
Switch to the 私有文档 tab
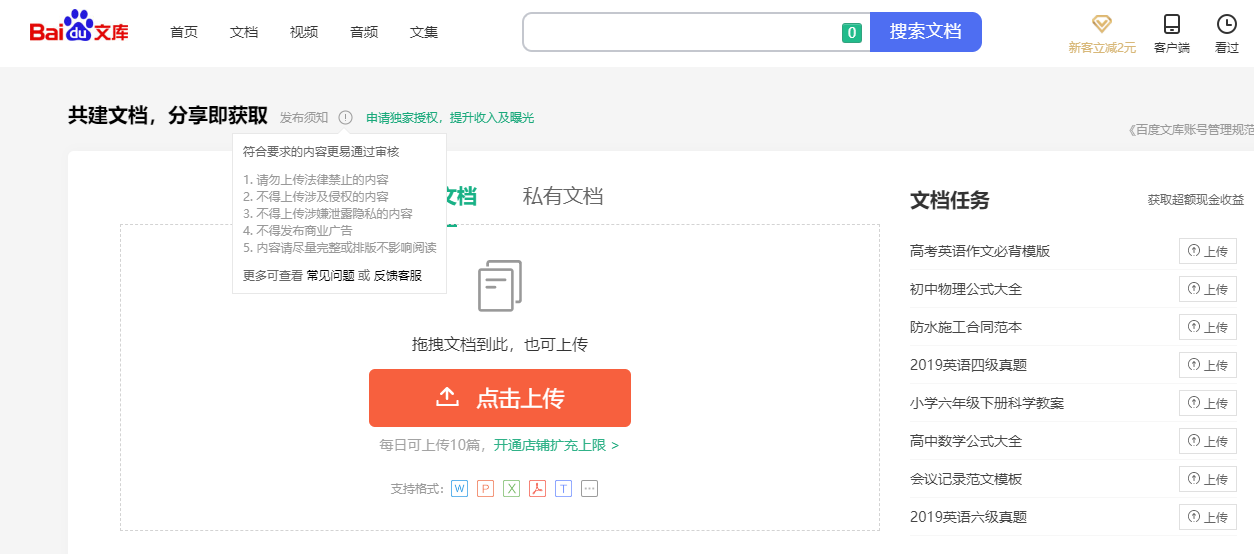pyautogui.click(x=563, y=196)
